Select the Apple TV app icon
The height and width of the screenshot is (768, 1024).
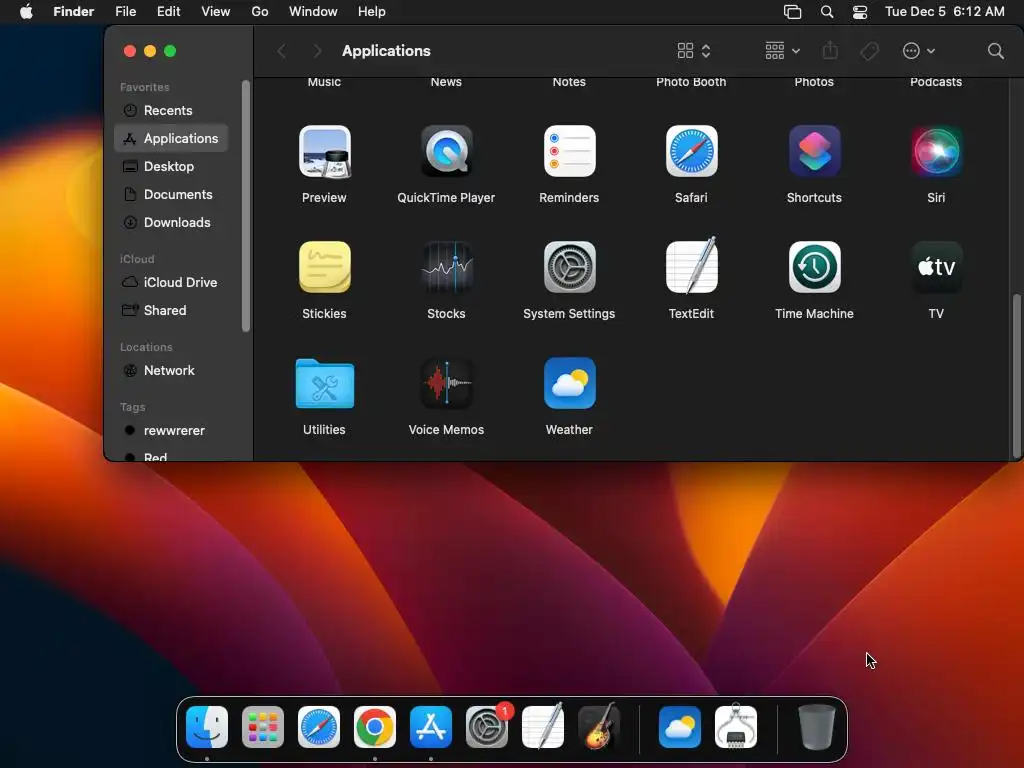(936, 267)
